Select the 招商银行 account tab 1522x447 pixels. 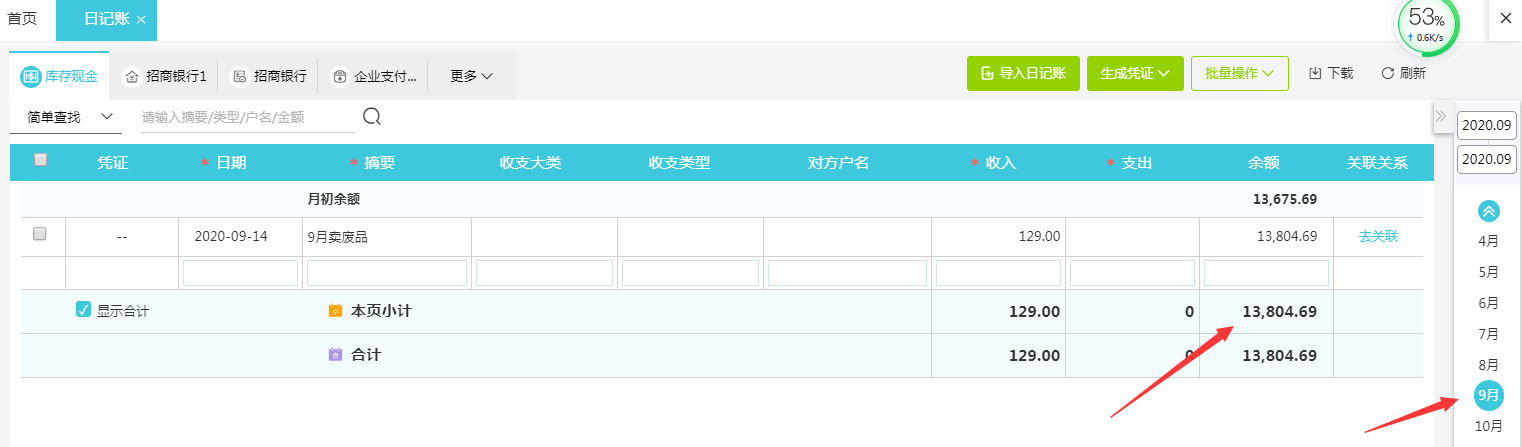[x=268, y=76]
